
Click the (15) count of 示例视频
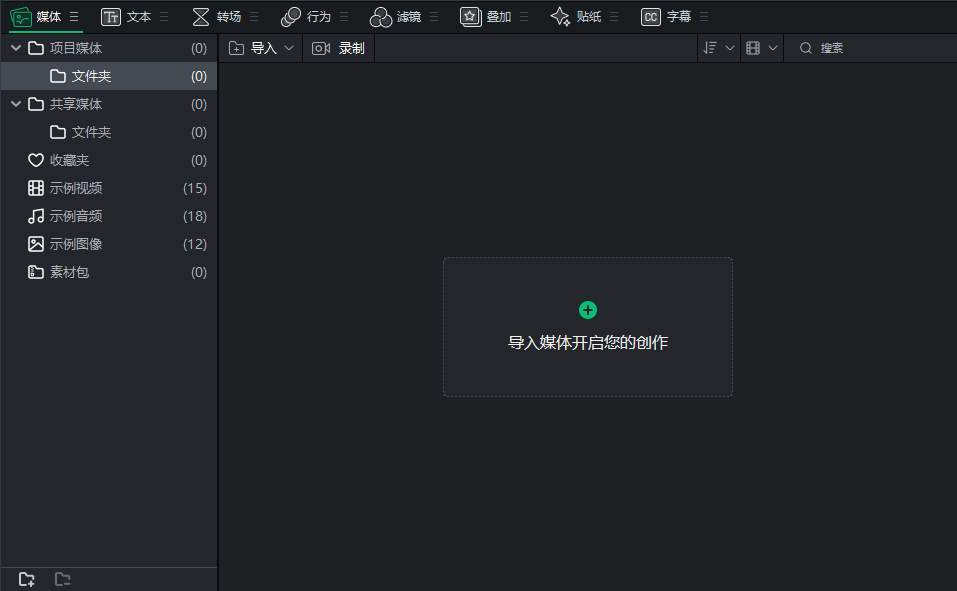click(195, 188)
